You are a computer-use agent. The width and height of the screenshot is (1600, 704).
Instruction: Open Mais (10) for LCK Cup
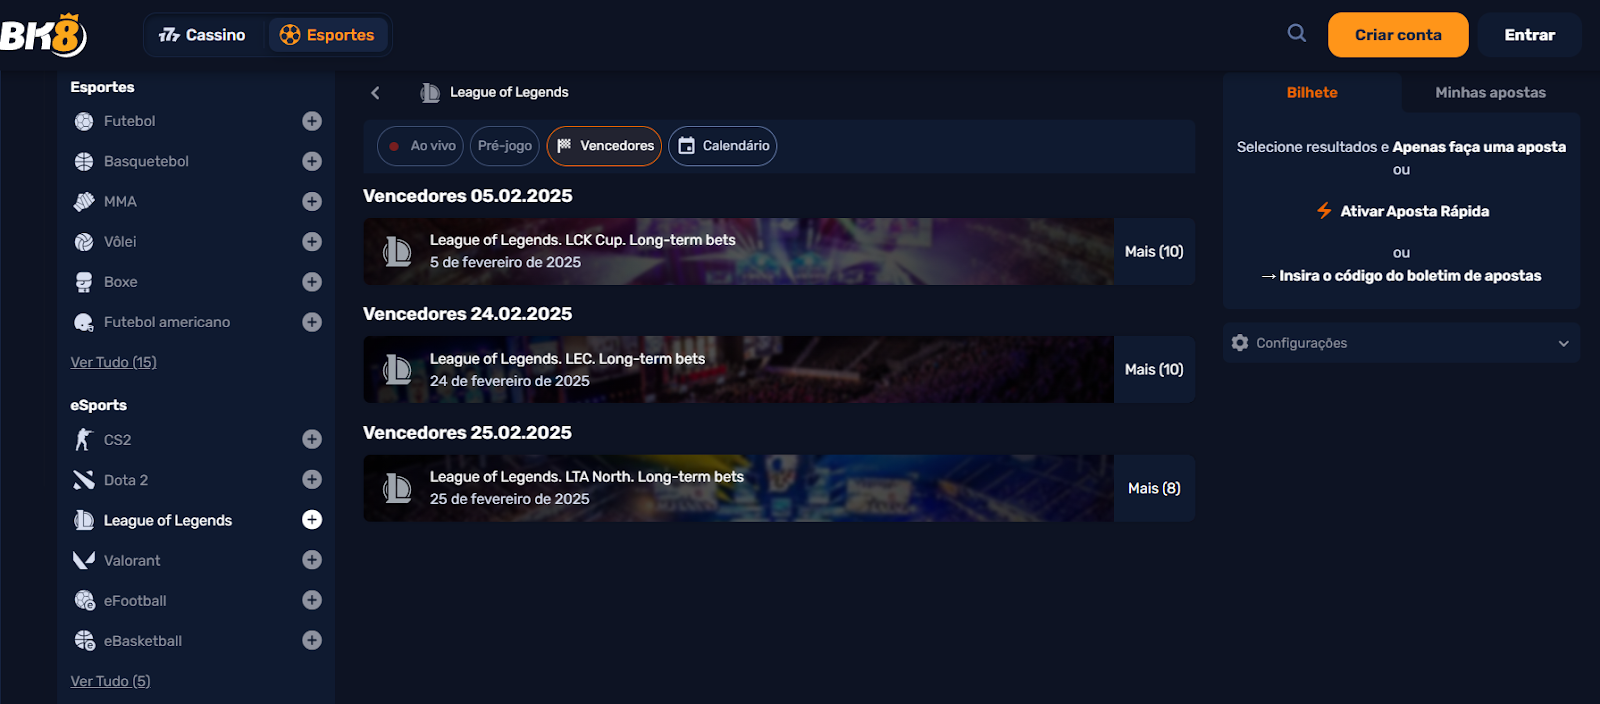(1154, 251)
